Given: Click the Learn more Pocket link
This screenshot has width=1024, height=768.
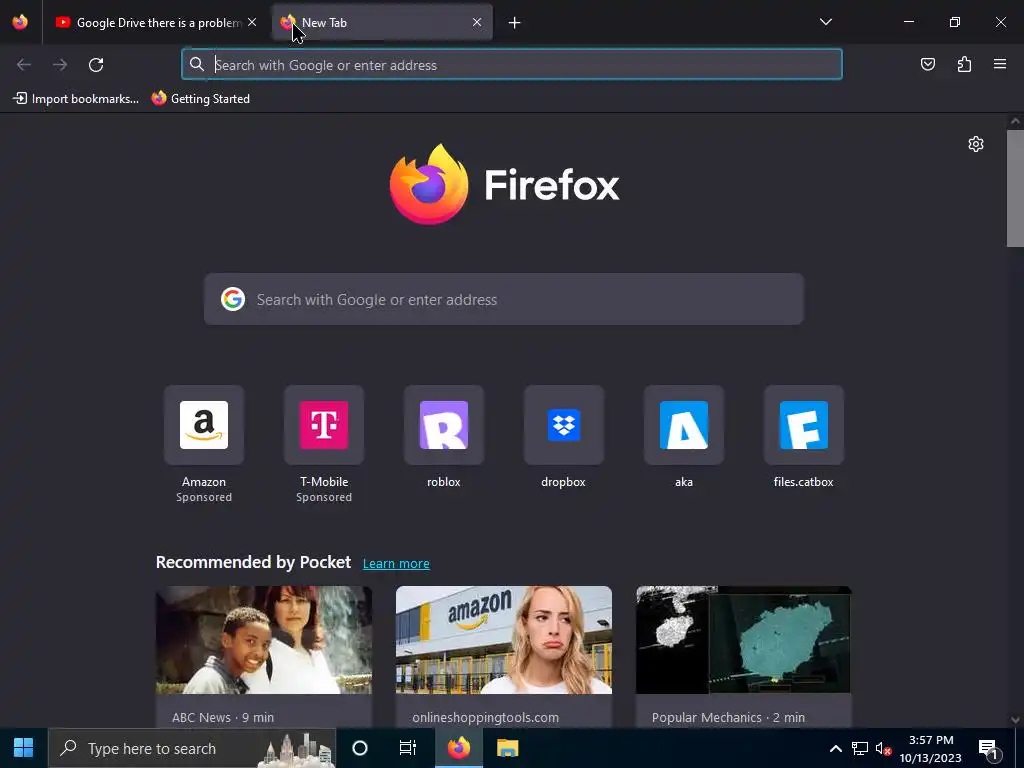Looking at the screenshot, I should (x=396, y=563).
